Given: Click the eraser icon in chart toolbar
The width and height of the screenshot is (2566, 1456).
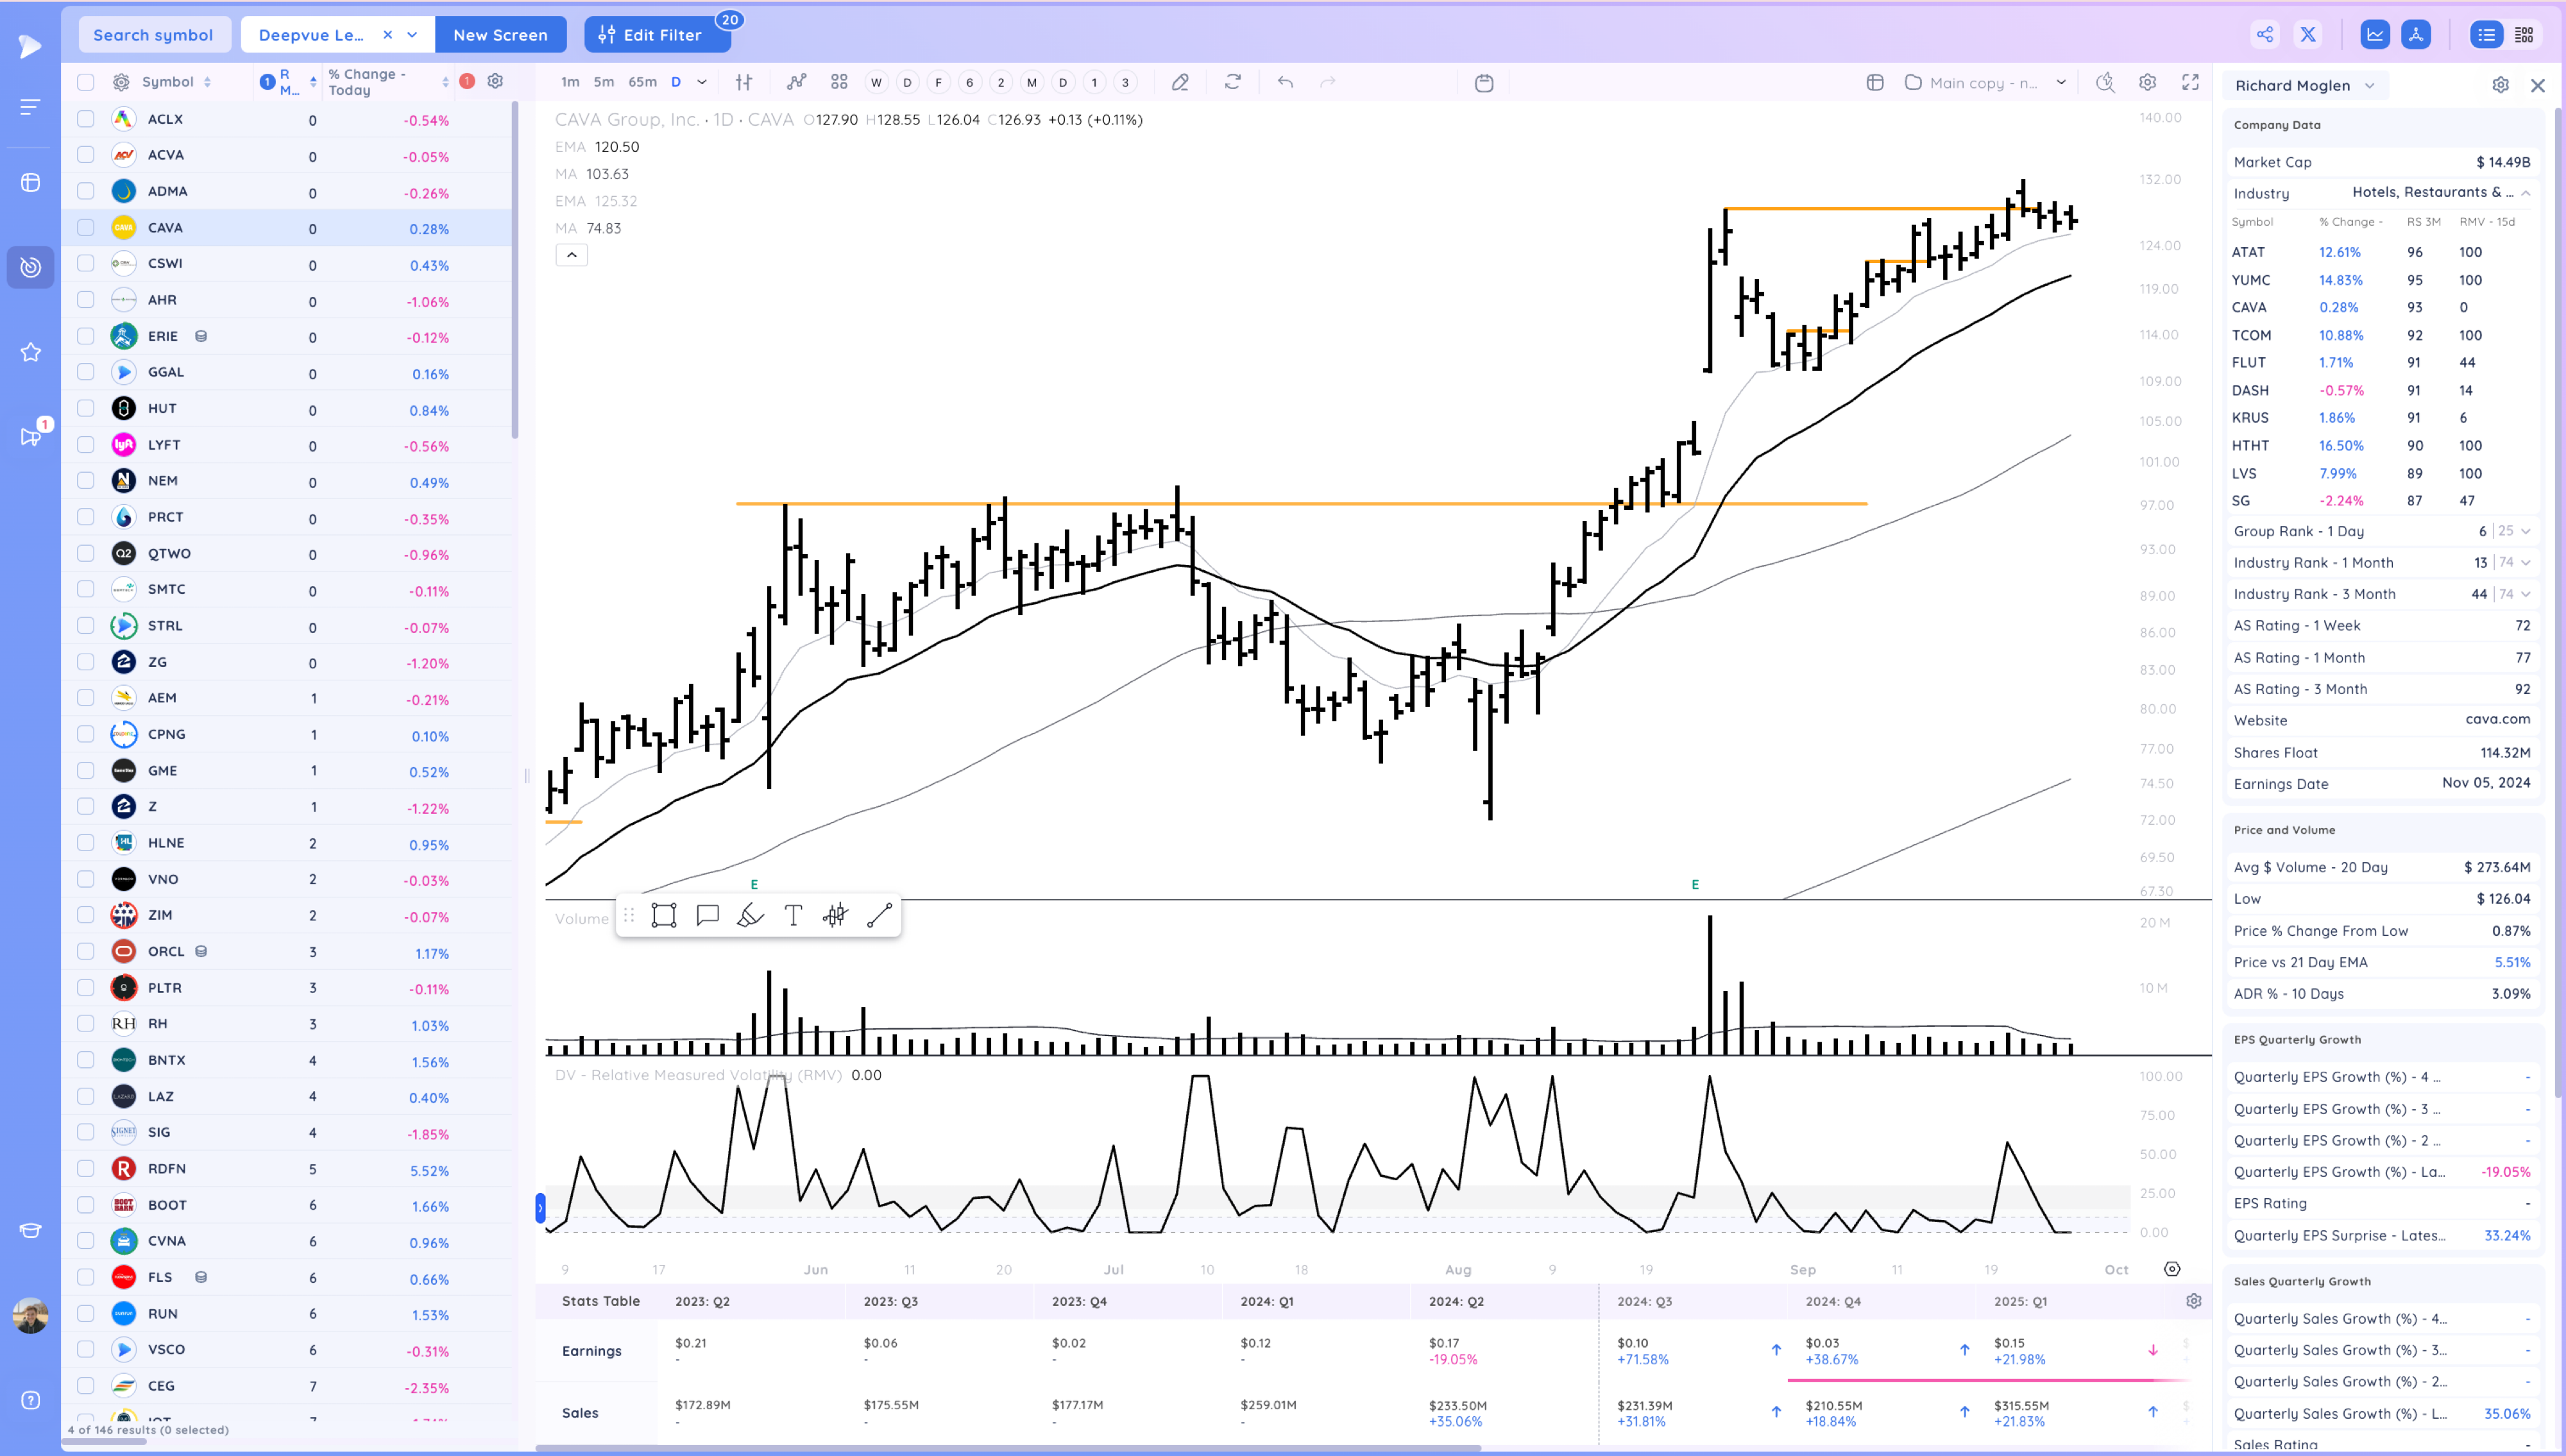Looking at the screenshot, I should pyautogui.click(x=1180, y=83).
